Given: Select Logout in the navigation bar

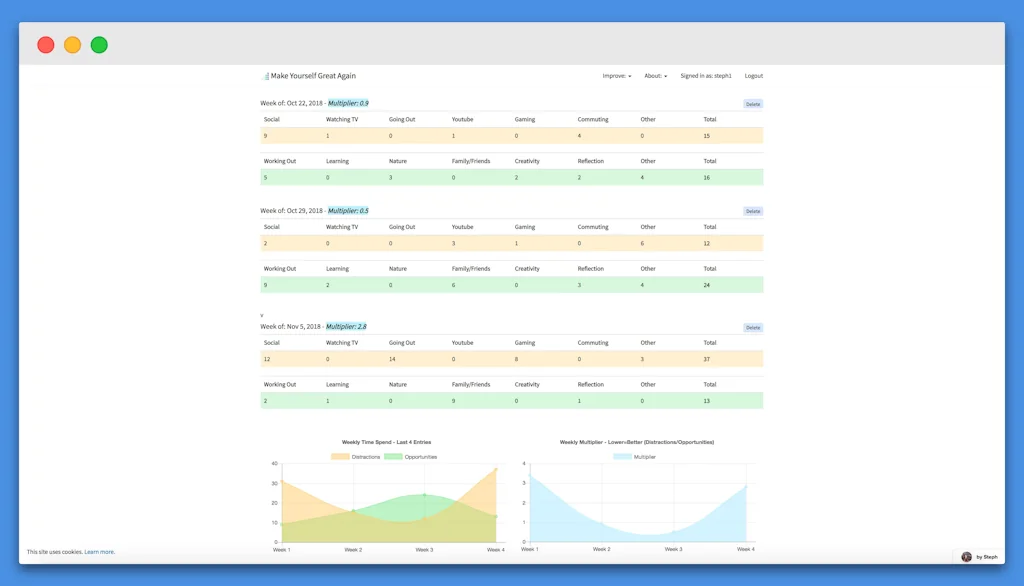Looking at the screenshot, I should 754,76.
